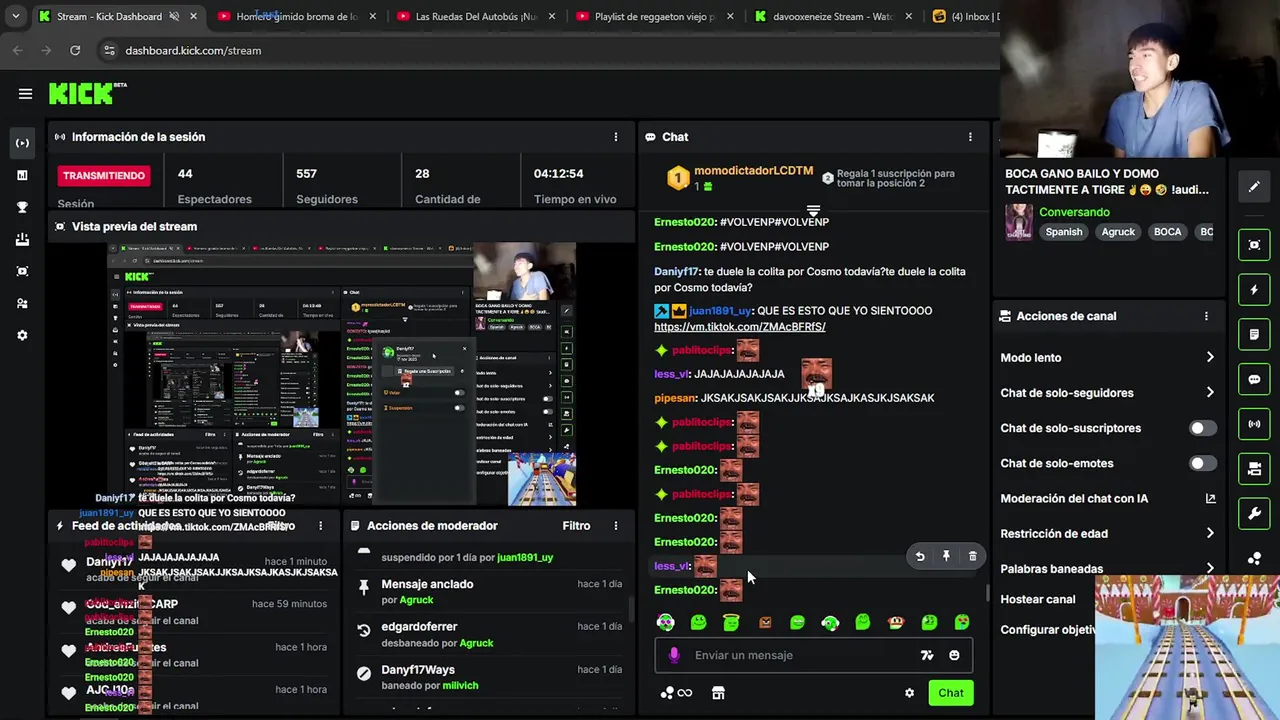Click the BOCA stream tag
This screenshot has height=720, width=1280.
(x=1167, y=232)
